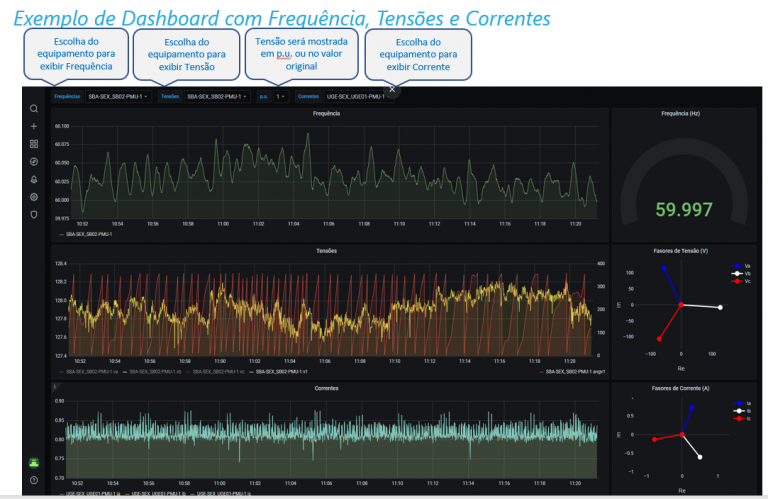768x499 pixels.
Task: Open the Server Admin shield icon
Action: pyautogui.click(x=34, y=214)
